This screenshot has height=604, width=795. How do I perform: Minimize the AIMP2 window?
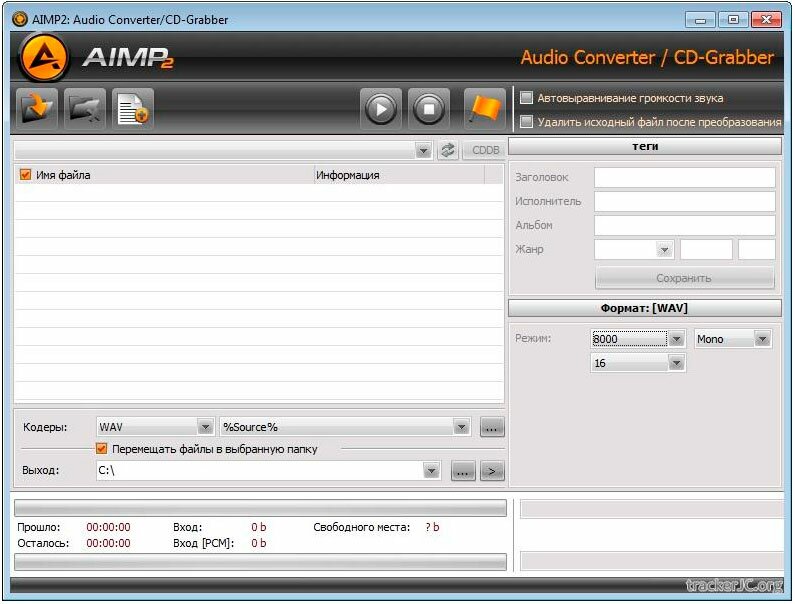pyautogui.click(x=700, y=20)
